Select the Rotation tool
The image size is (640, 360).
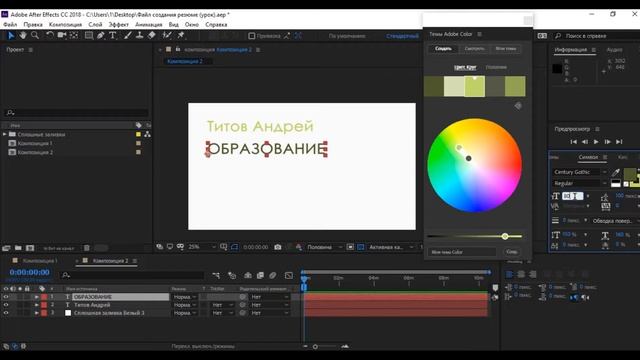click(x=50, y=36)
